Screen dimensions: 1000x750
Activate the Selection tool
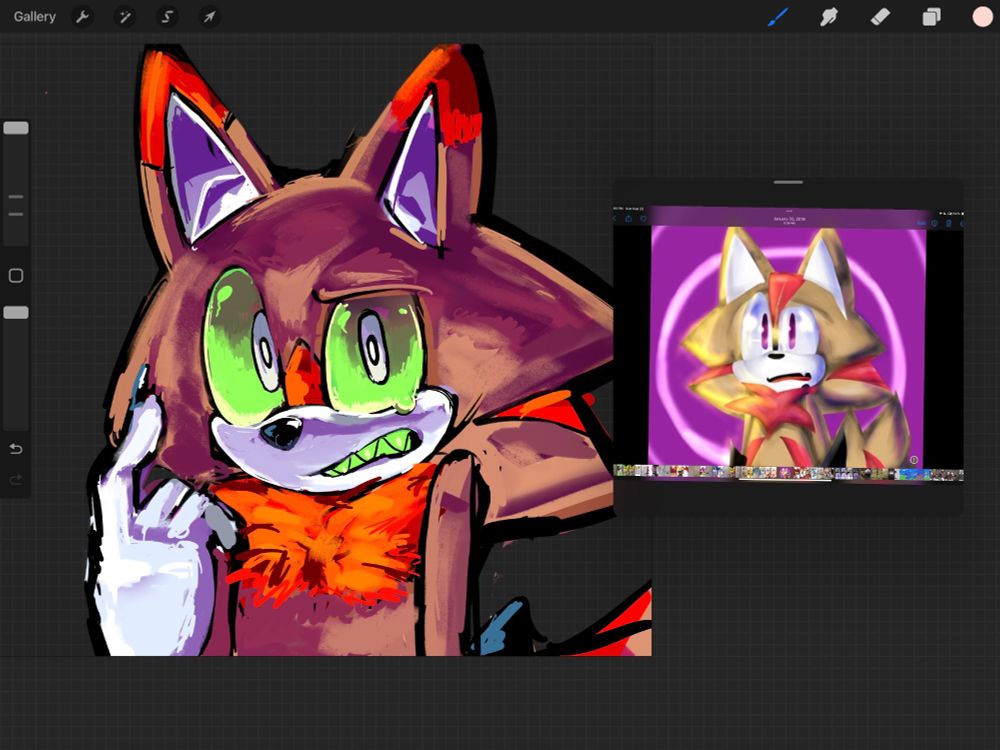[167, 17]
